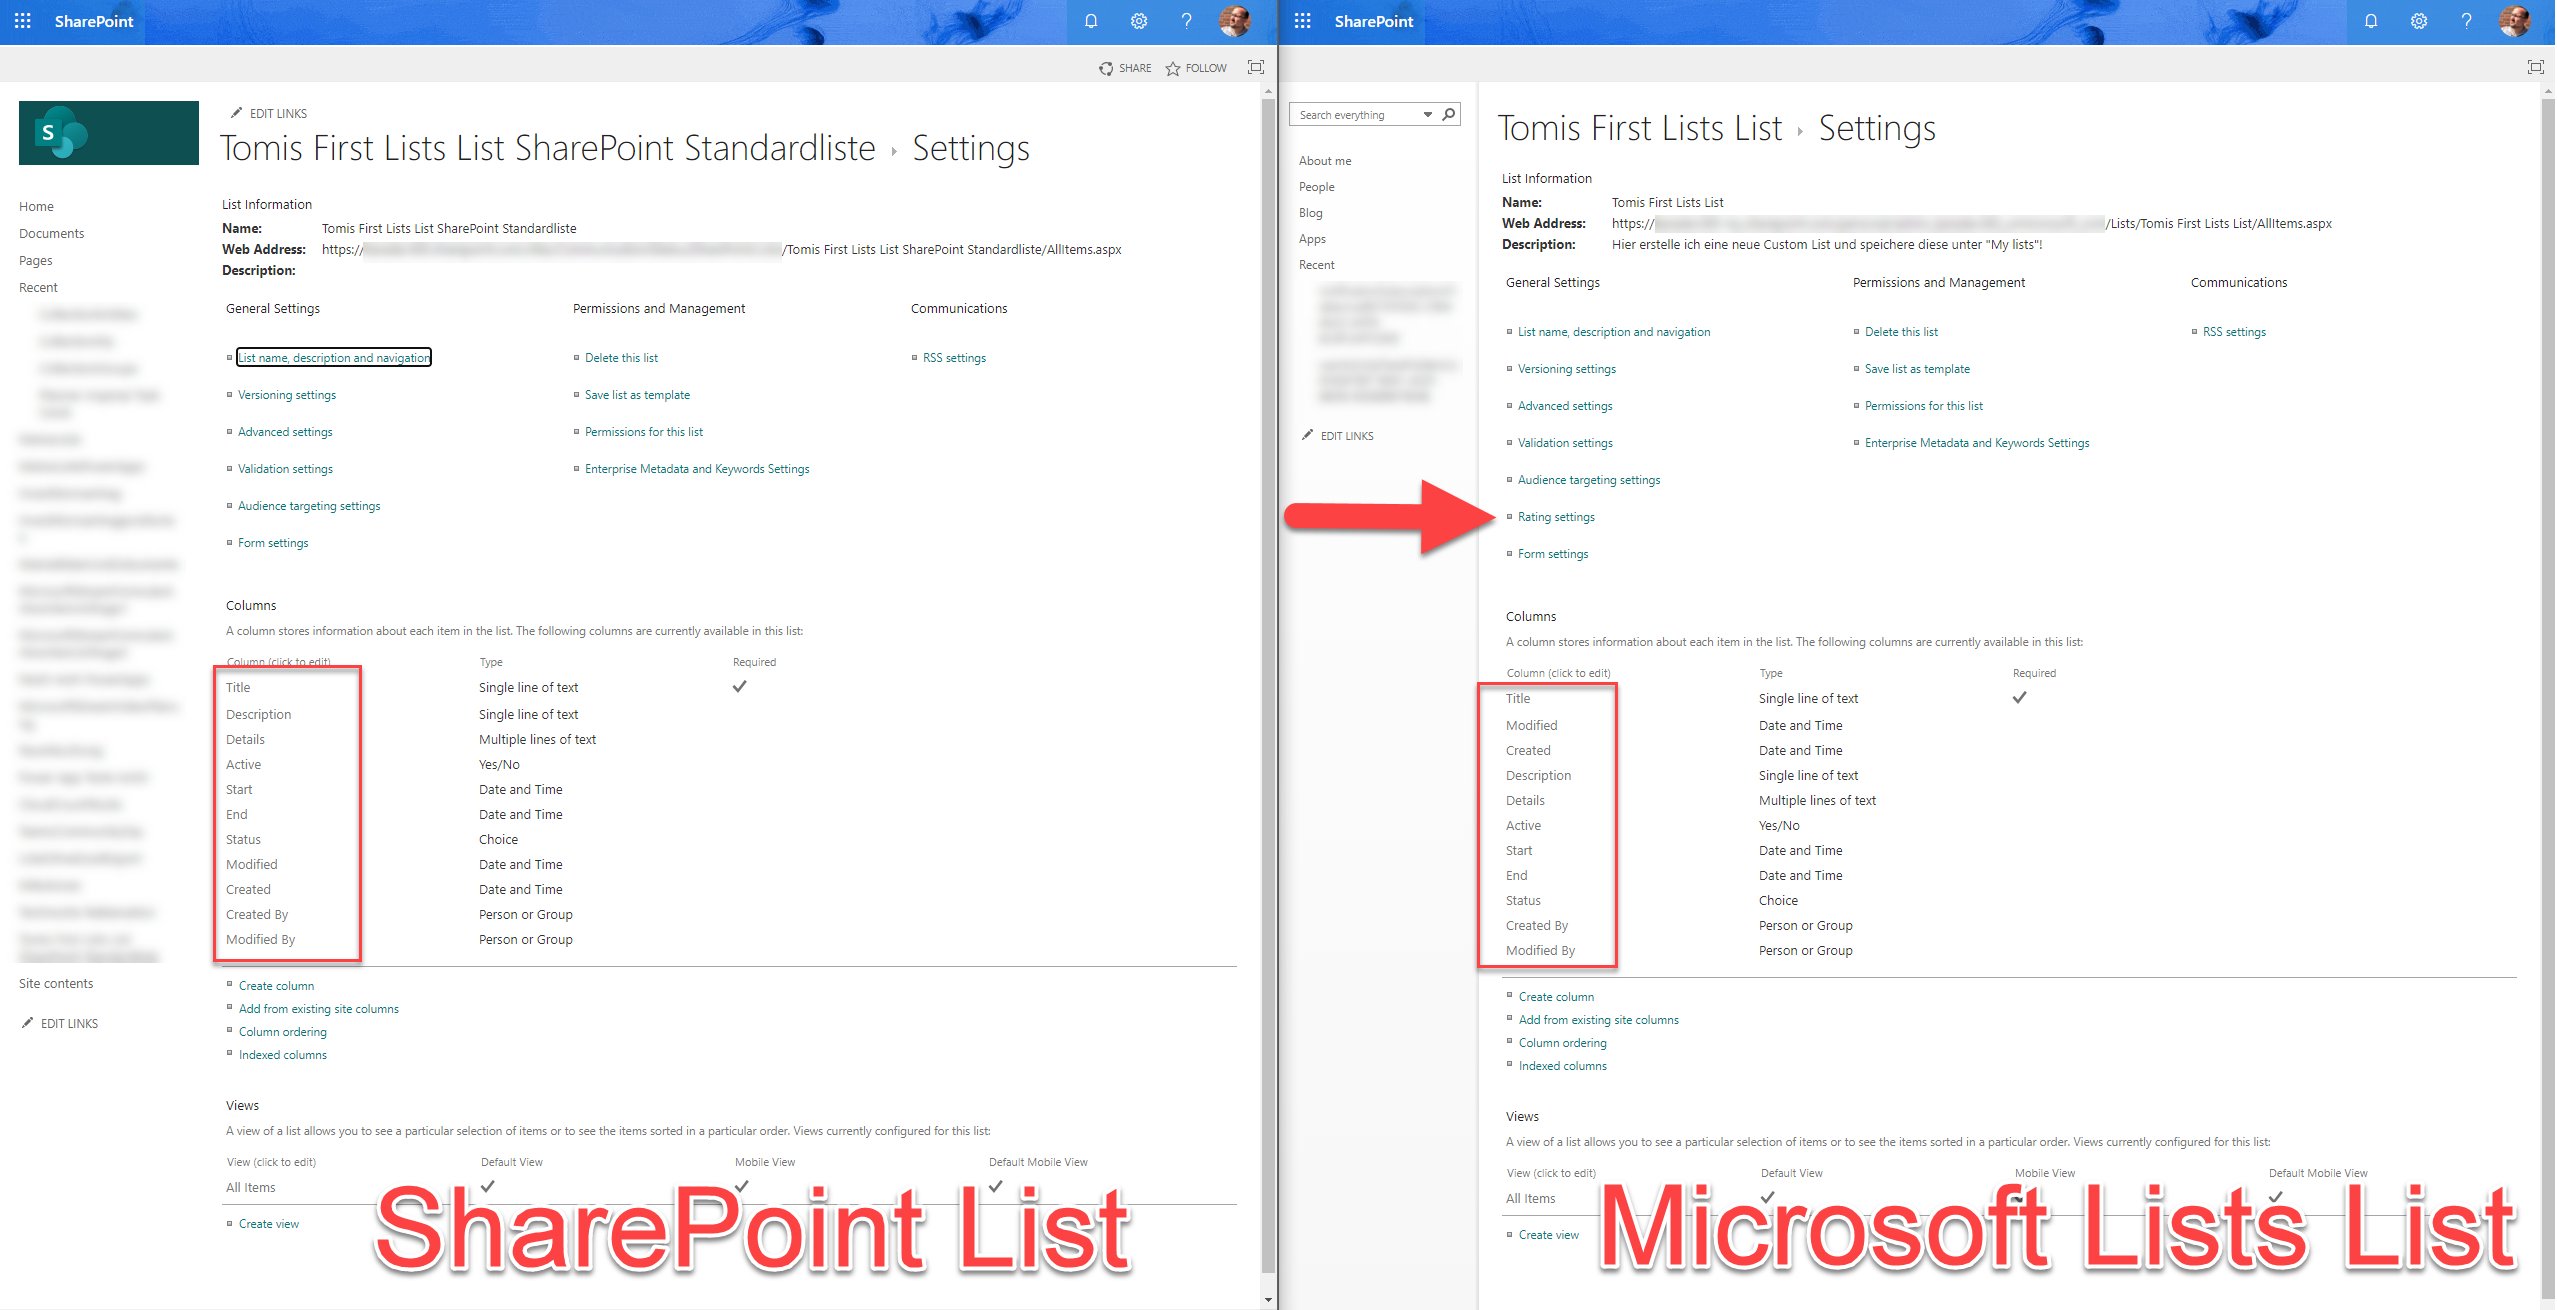Open Rating settings in right window
Image resolution: width=2557 pixels, height=1310 pixels.
click(1556, 516)
